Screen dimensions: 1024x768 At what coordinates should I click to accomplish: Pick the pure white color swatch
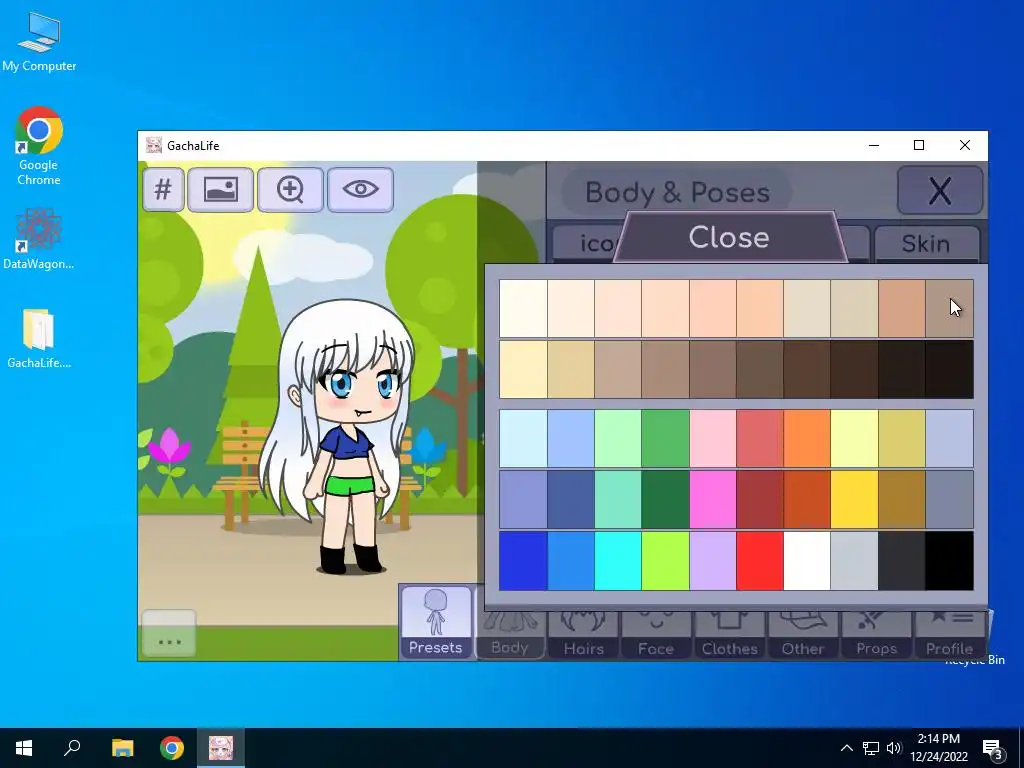[807, 561]
